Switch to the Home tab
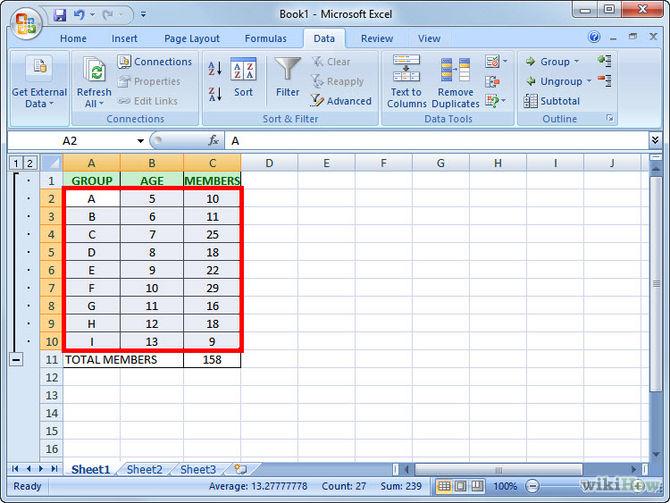 73,38
